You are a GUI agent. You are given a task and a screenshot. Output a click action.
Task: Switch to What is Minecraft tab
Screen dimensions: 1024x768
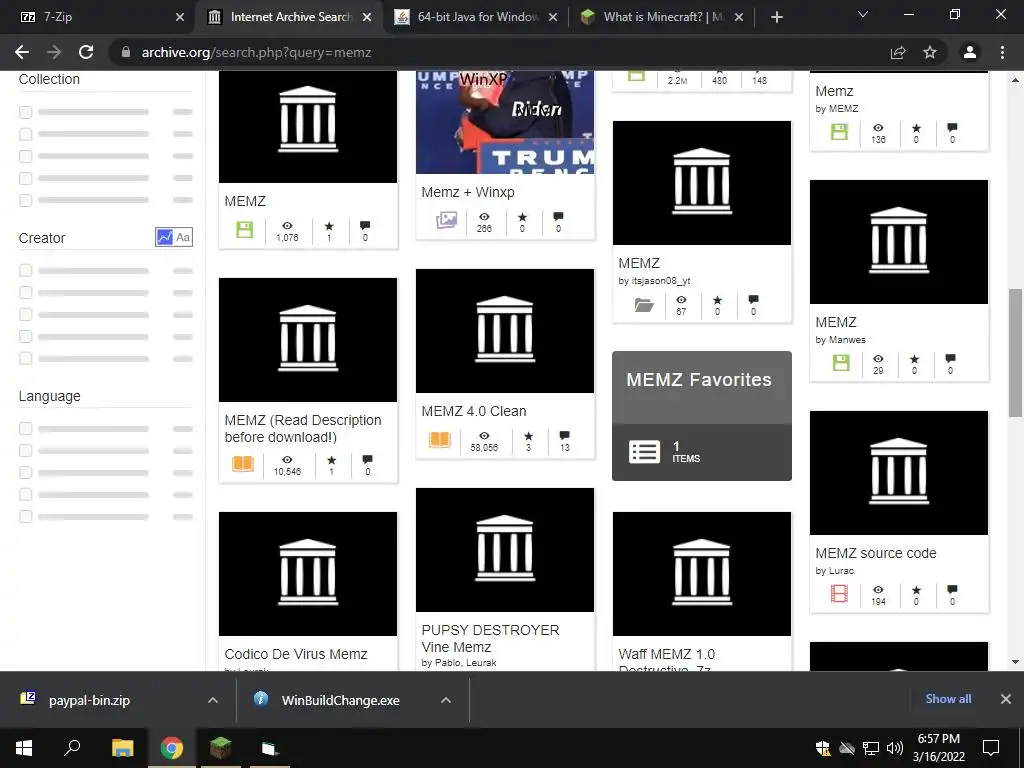click(x=662, y=17)
